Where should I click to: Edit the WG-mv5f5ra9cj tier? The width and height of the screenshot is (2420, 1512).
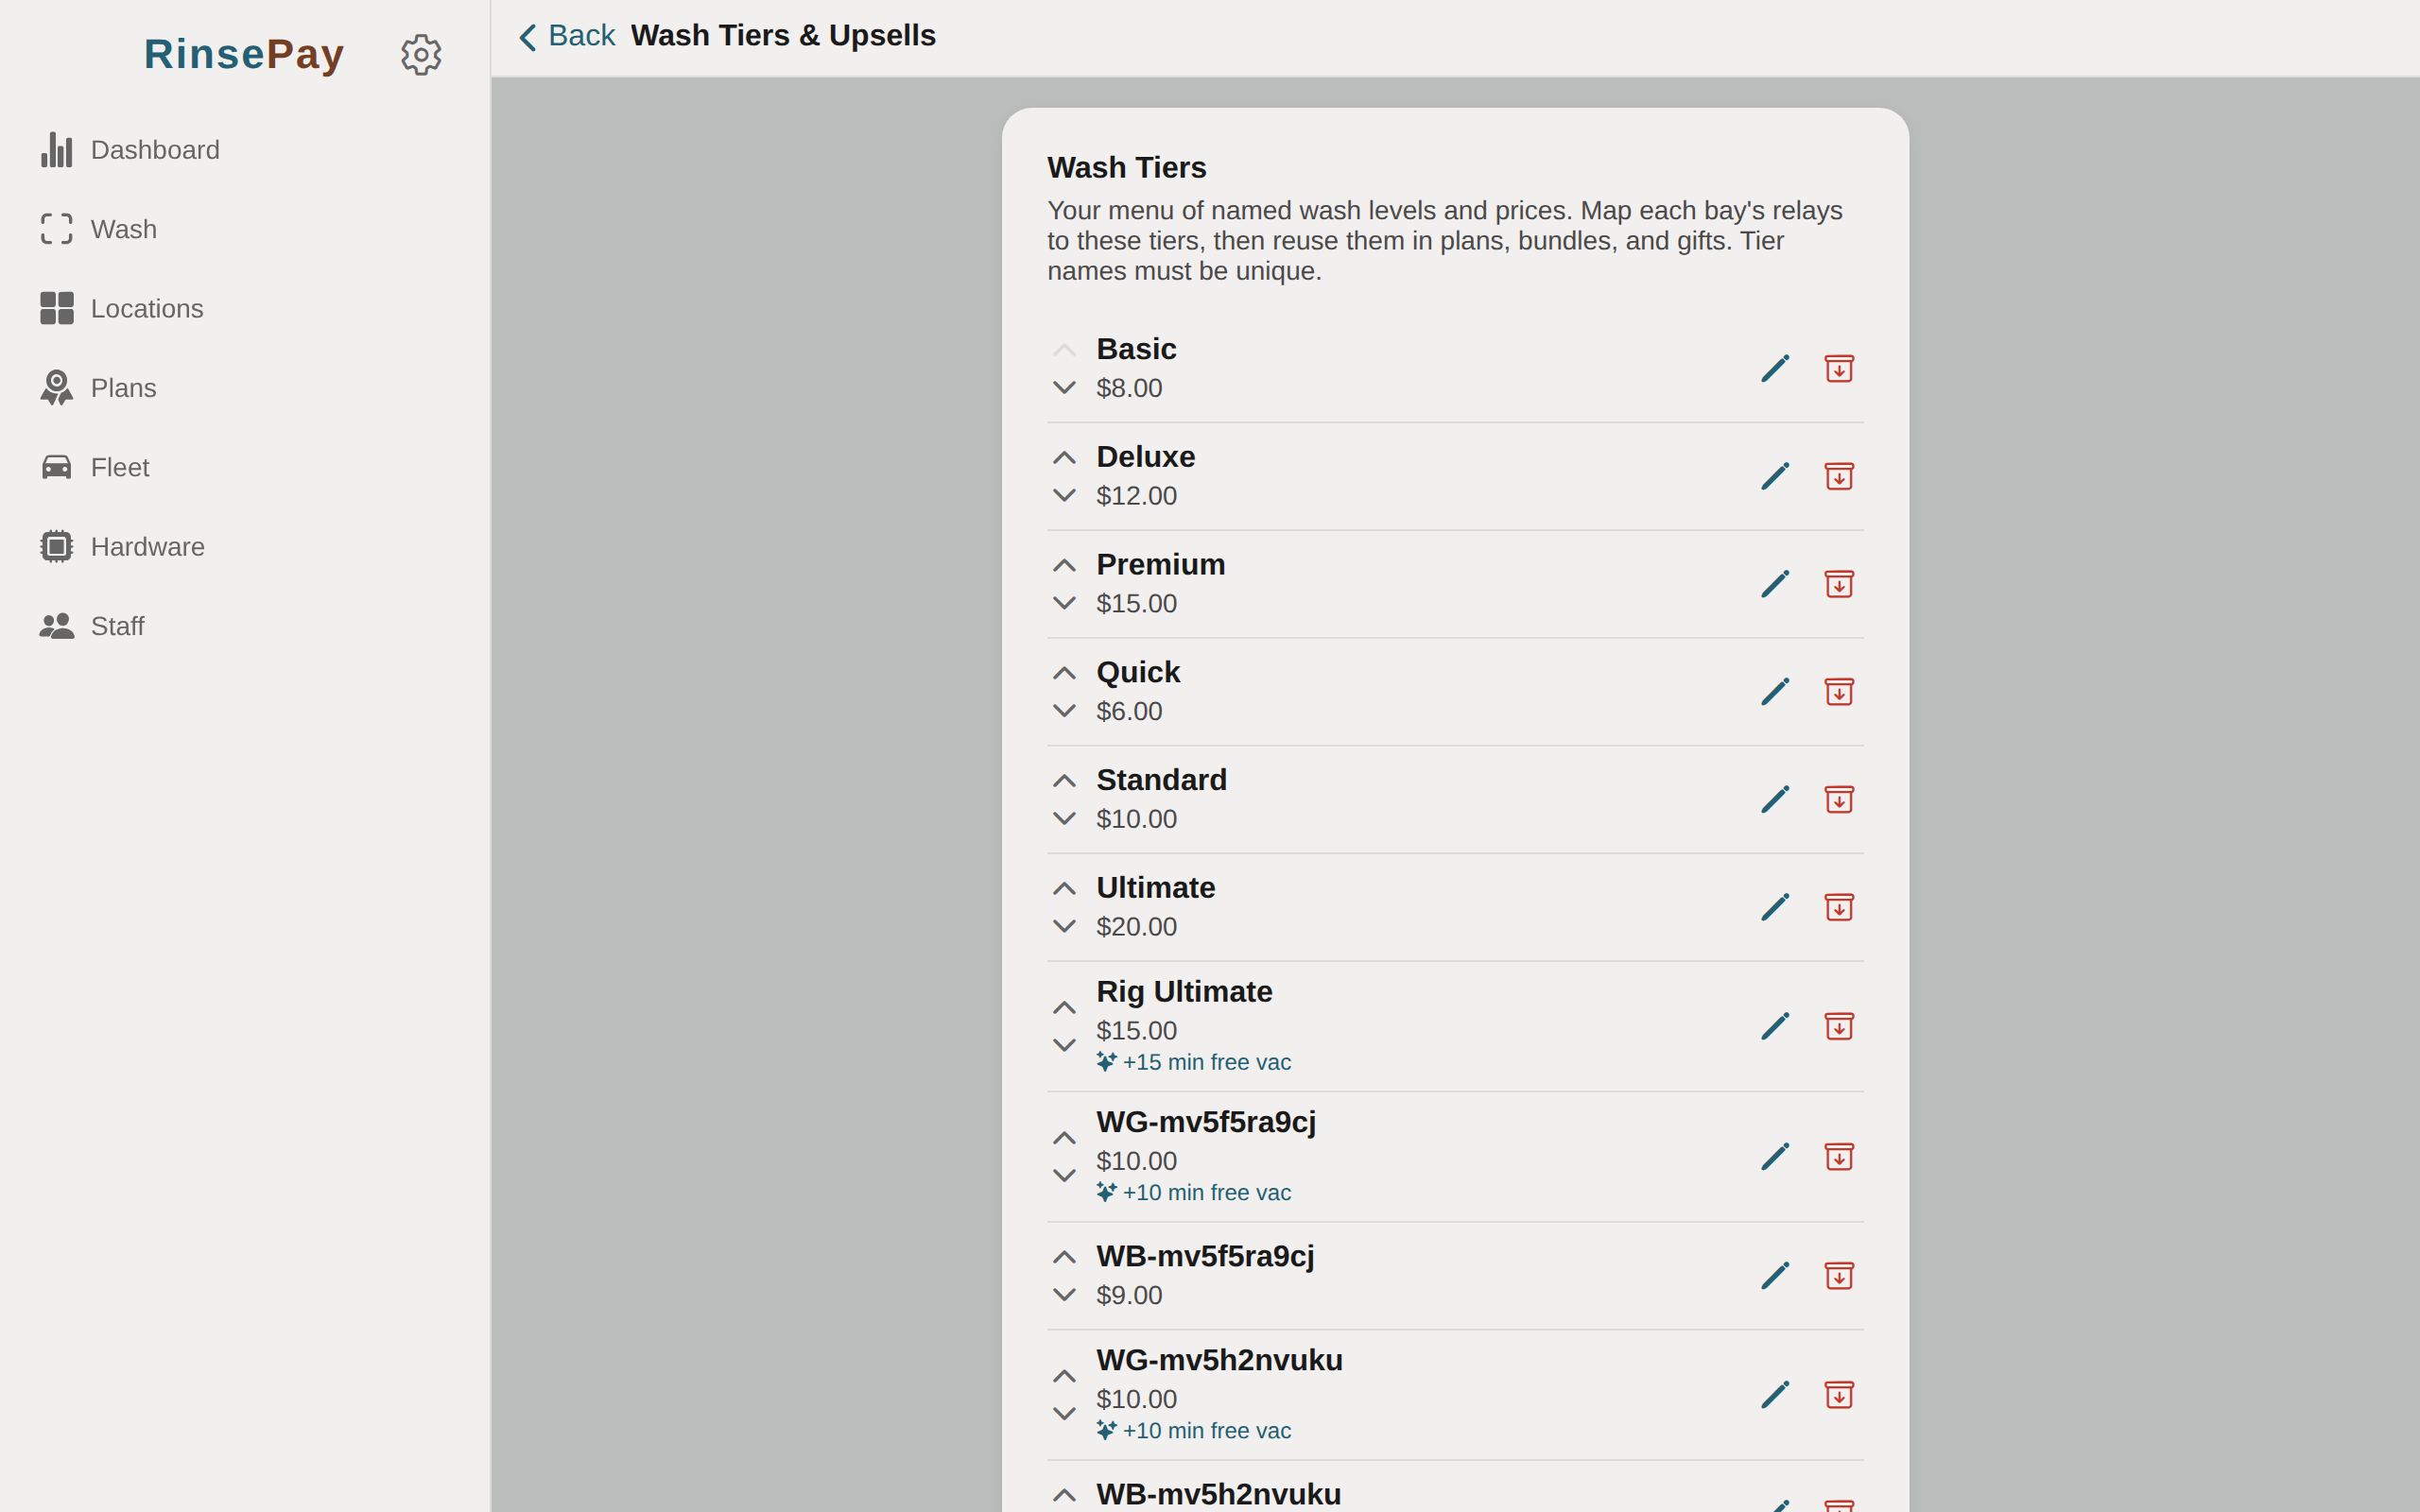pos(1775,1157)
